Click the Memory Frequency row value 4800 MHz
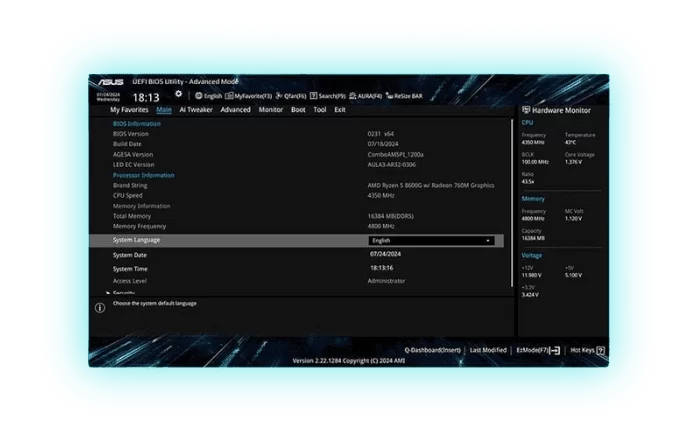 pyautogui.click(x=381, y=226)
